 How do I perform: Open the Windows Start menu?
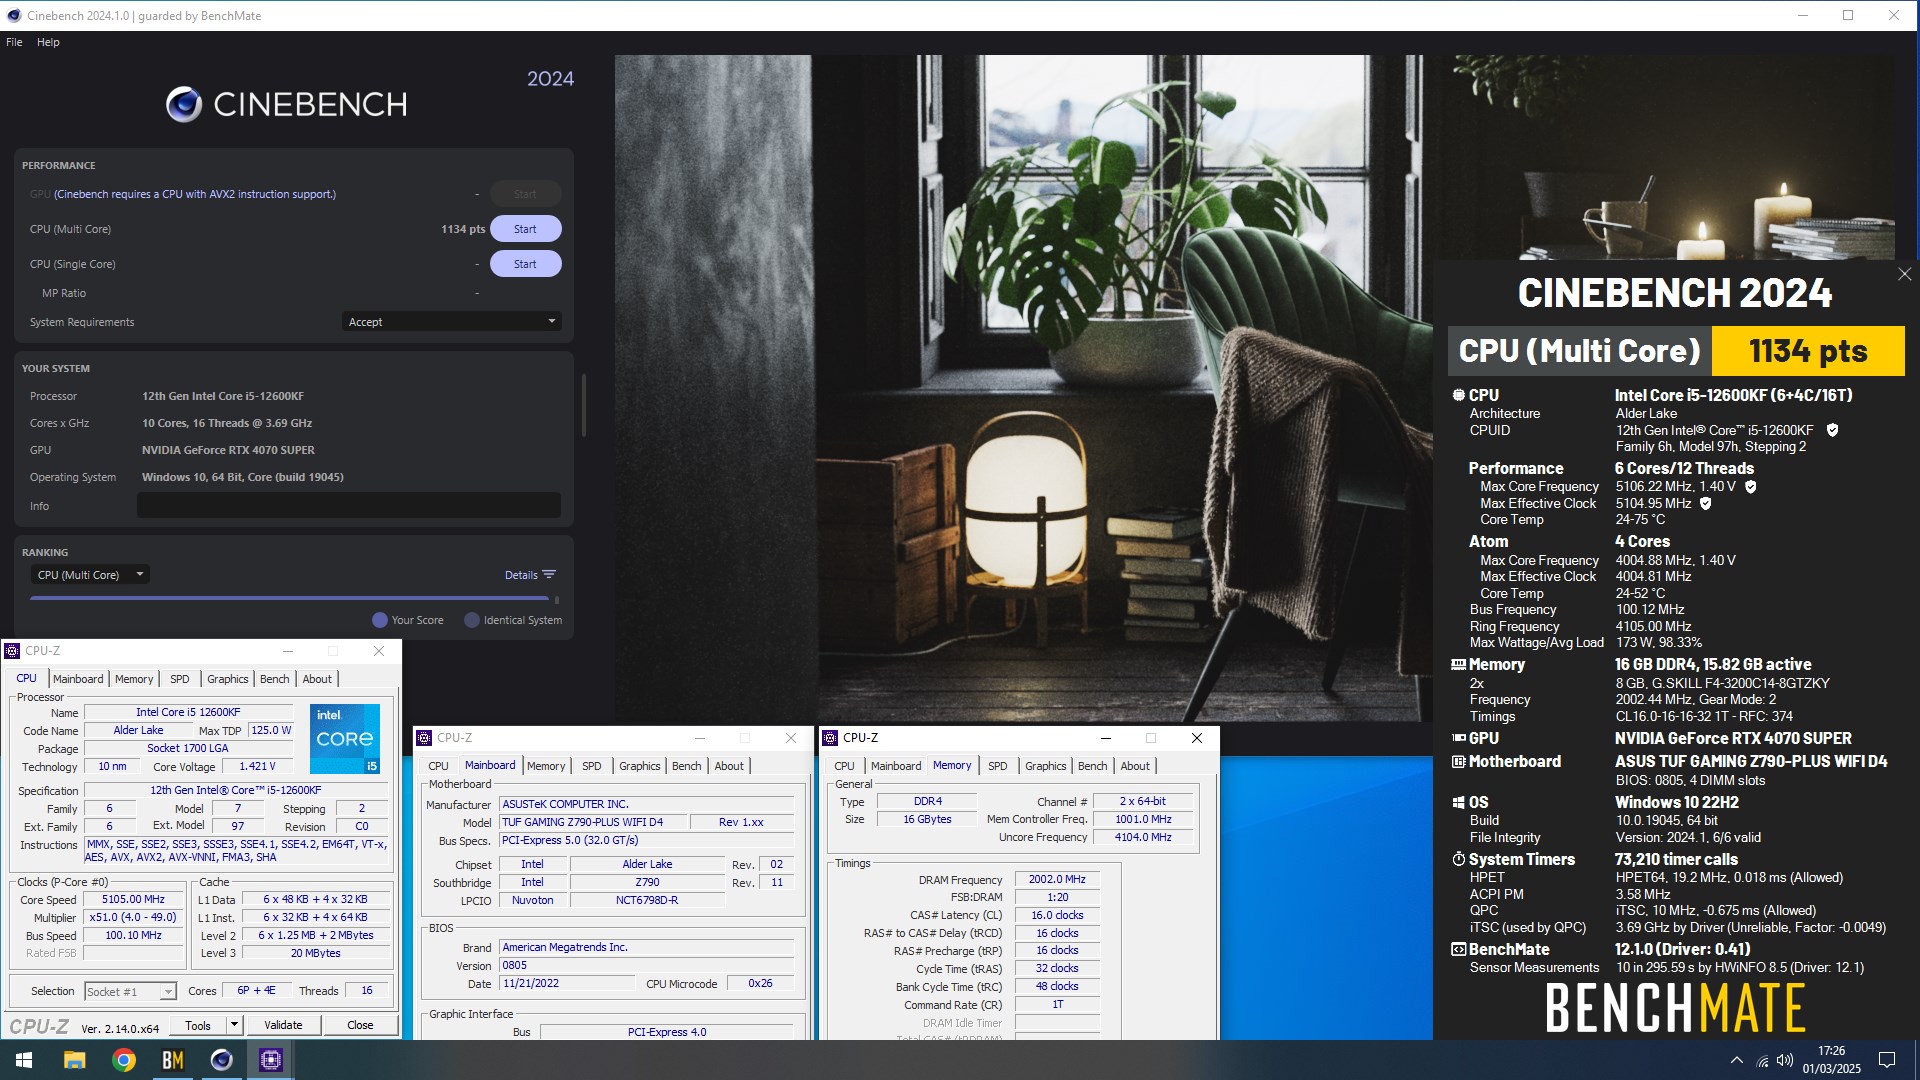coord(24,1060)
